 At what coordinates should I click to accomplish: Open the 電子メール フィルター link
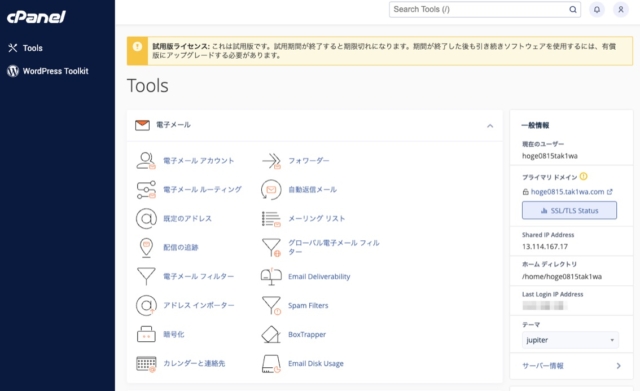click(199, 276)
